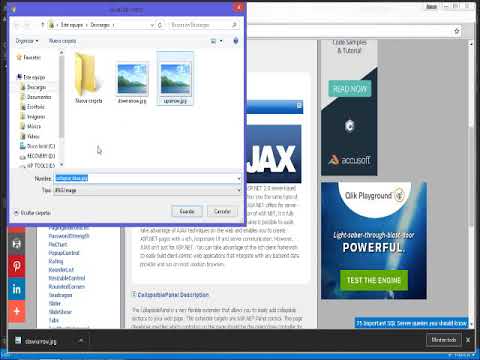Viewport: 480px width, 360px height.
Task: Click the browser page vertical scrollbar
Action: click(471, 177)
